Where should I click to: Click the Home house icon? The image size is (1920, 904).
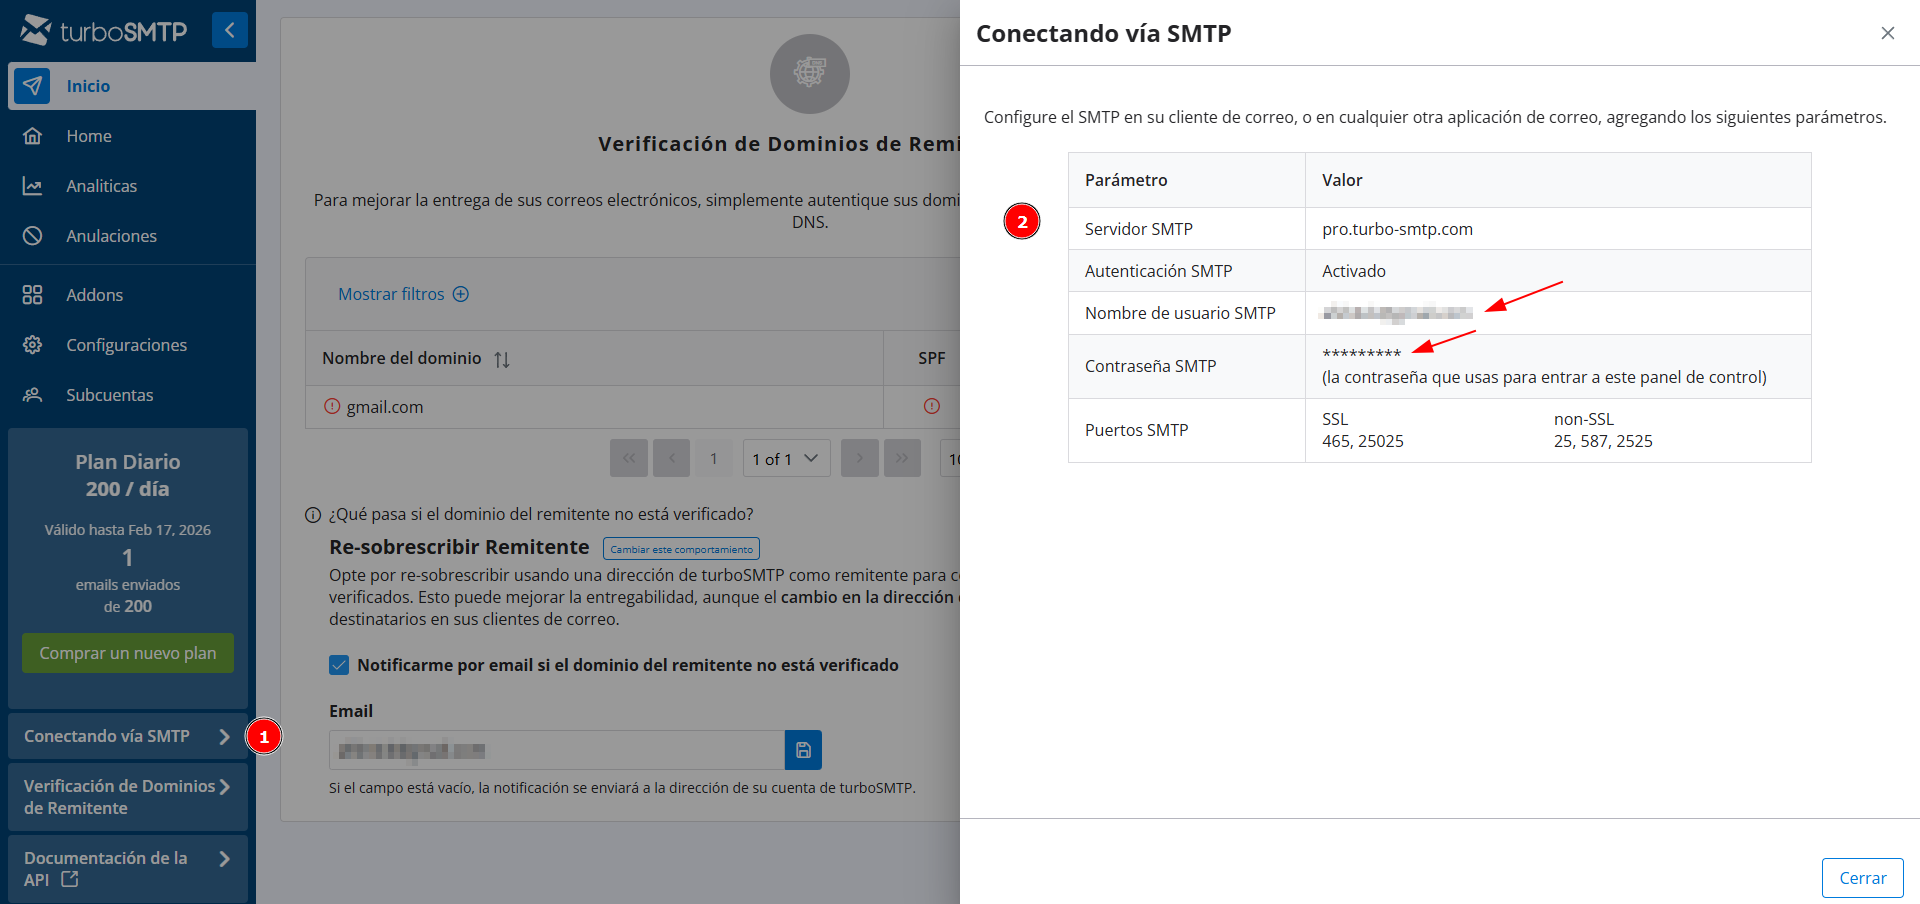32,136
